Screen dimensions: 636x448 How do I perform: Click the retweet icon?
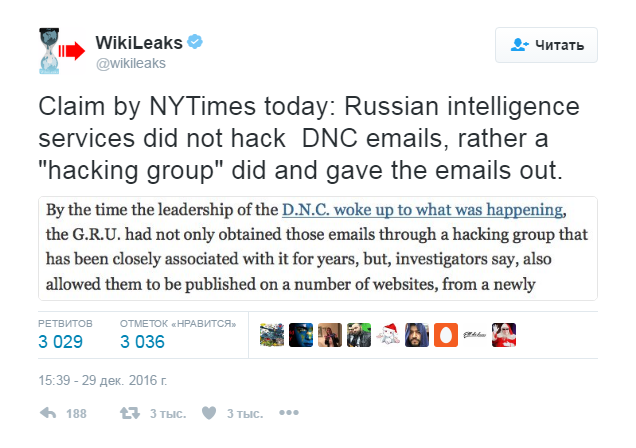coord(129,413)
